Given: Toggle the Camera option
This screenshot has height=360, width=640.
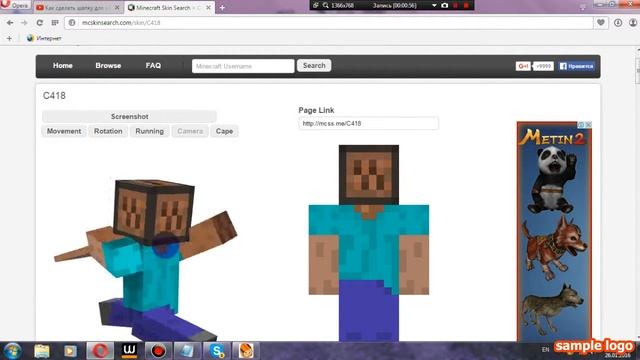Looking at the screenshot, I should click(x=190, y=131).
